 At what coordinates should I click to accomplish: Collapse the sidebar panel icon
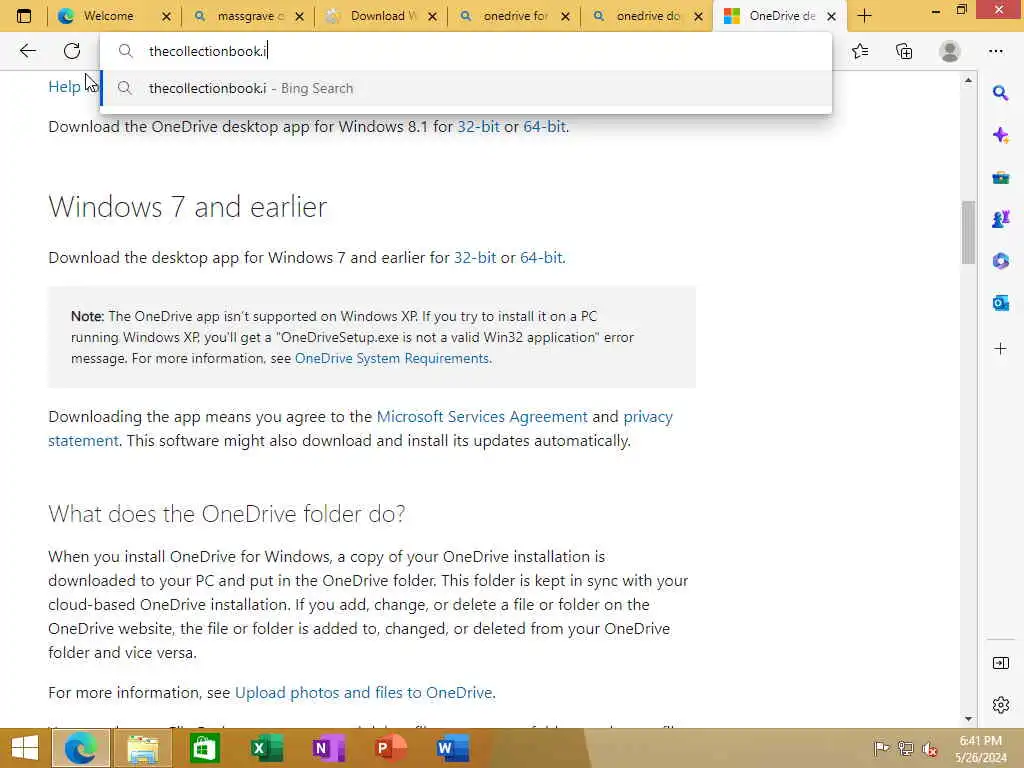[1000, 664]
